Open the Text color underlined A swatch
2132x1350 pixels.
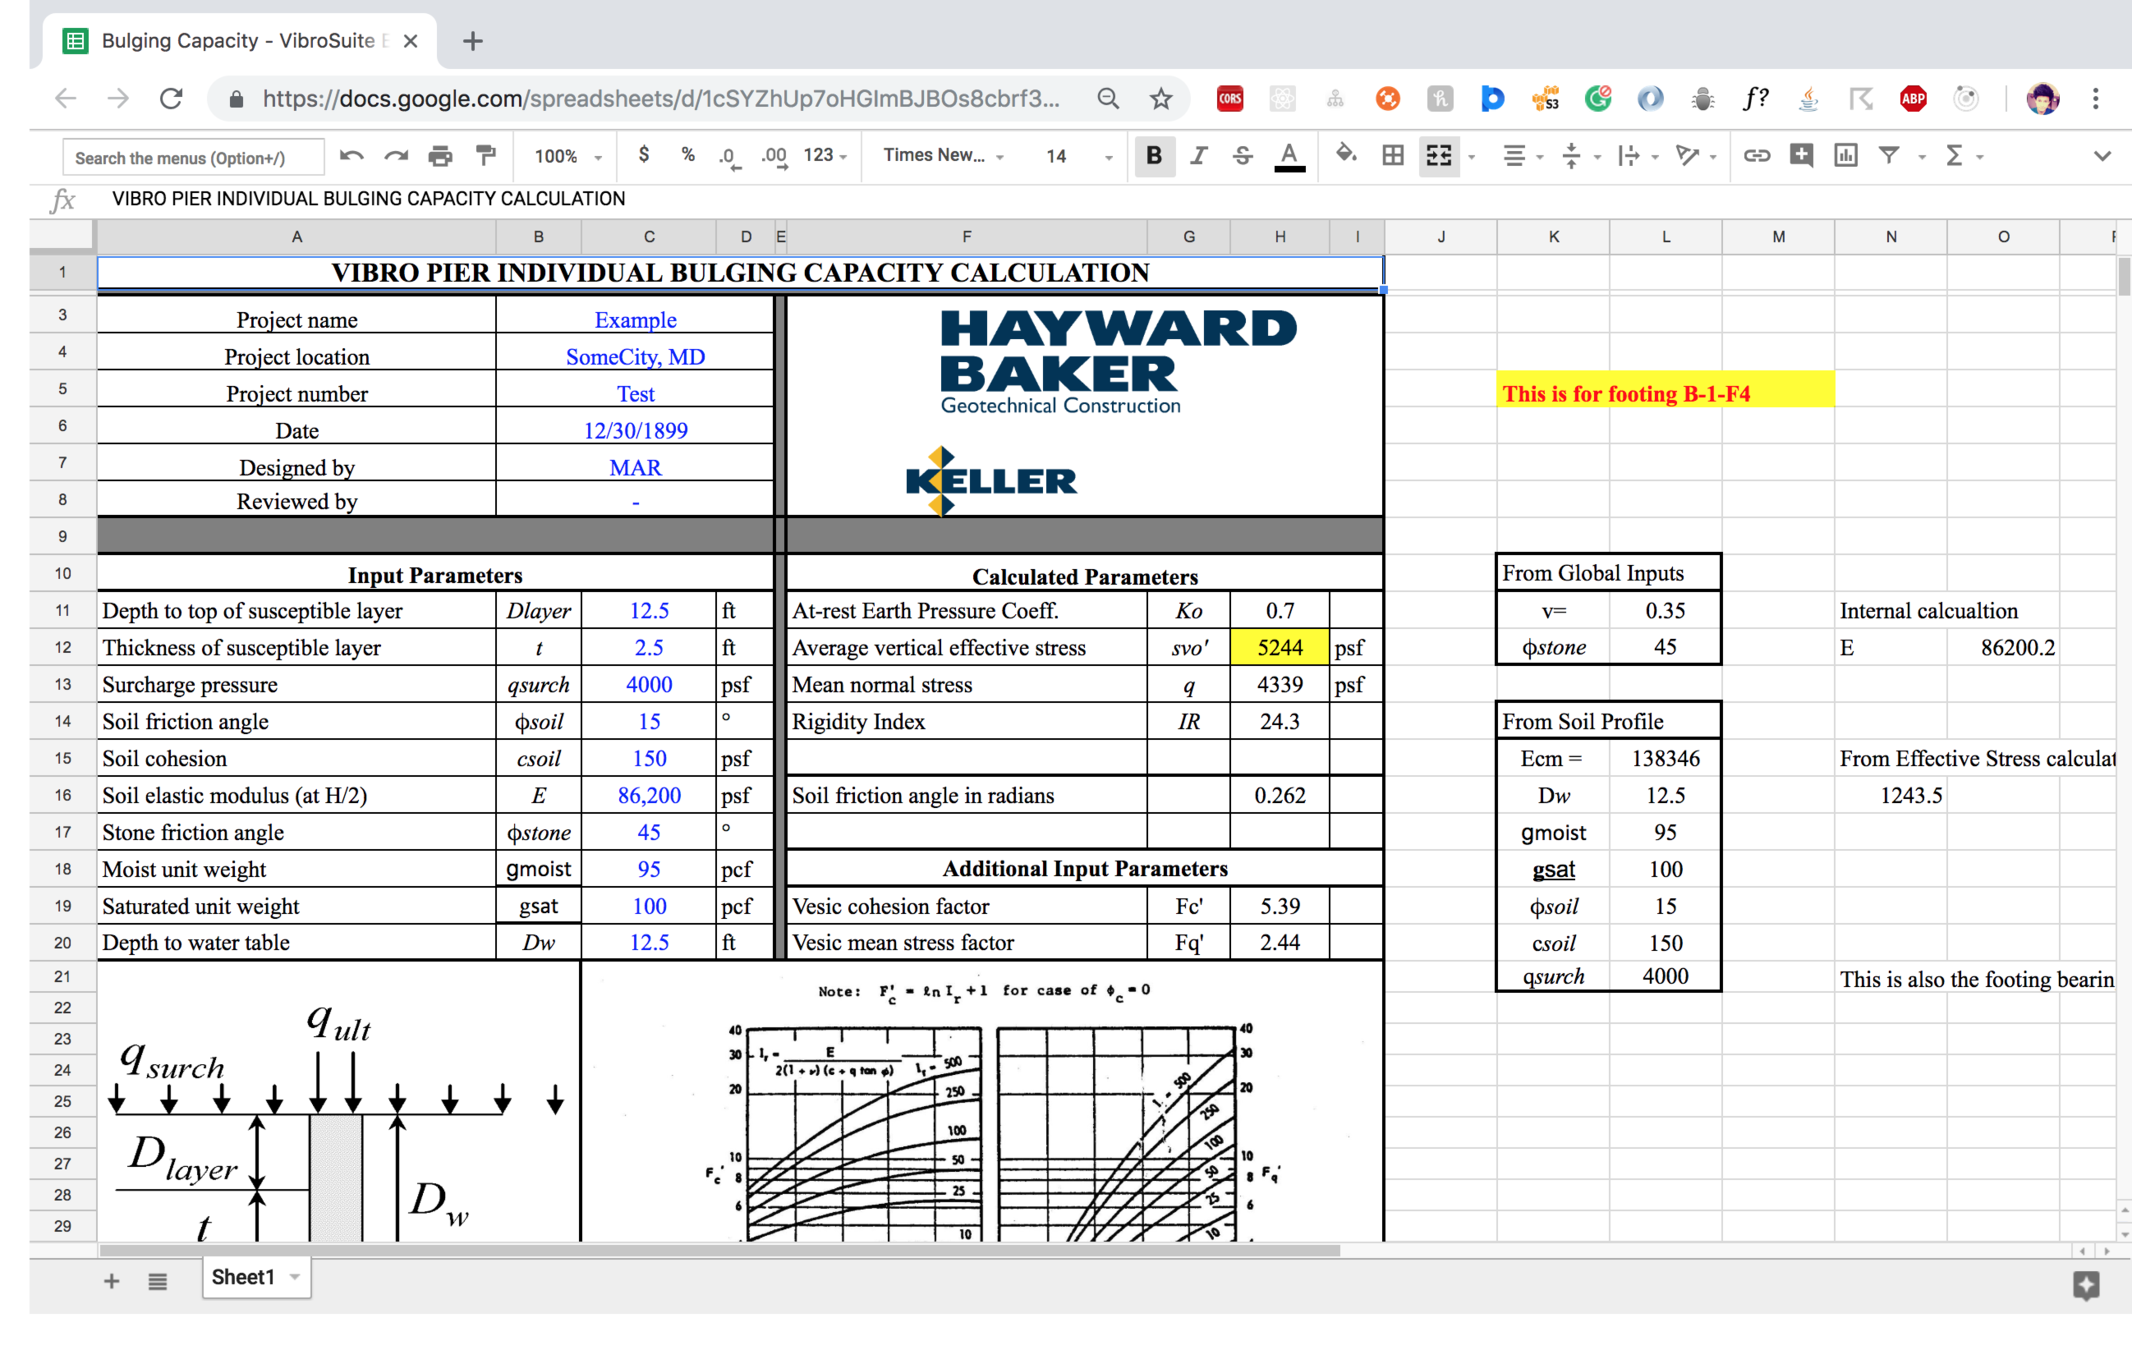1289,156
